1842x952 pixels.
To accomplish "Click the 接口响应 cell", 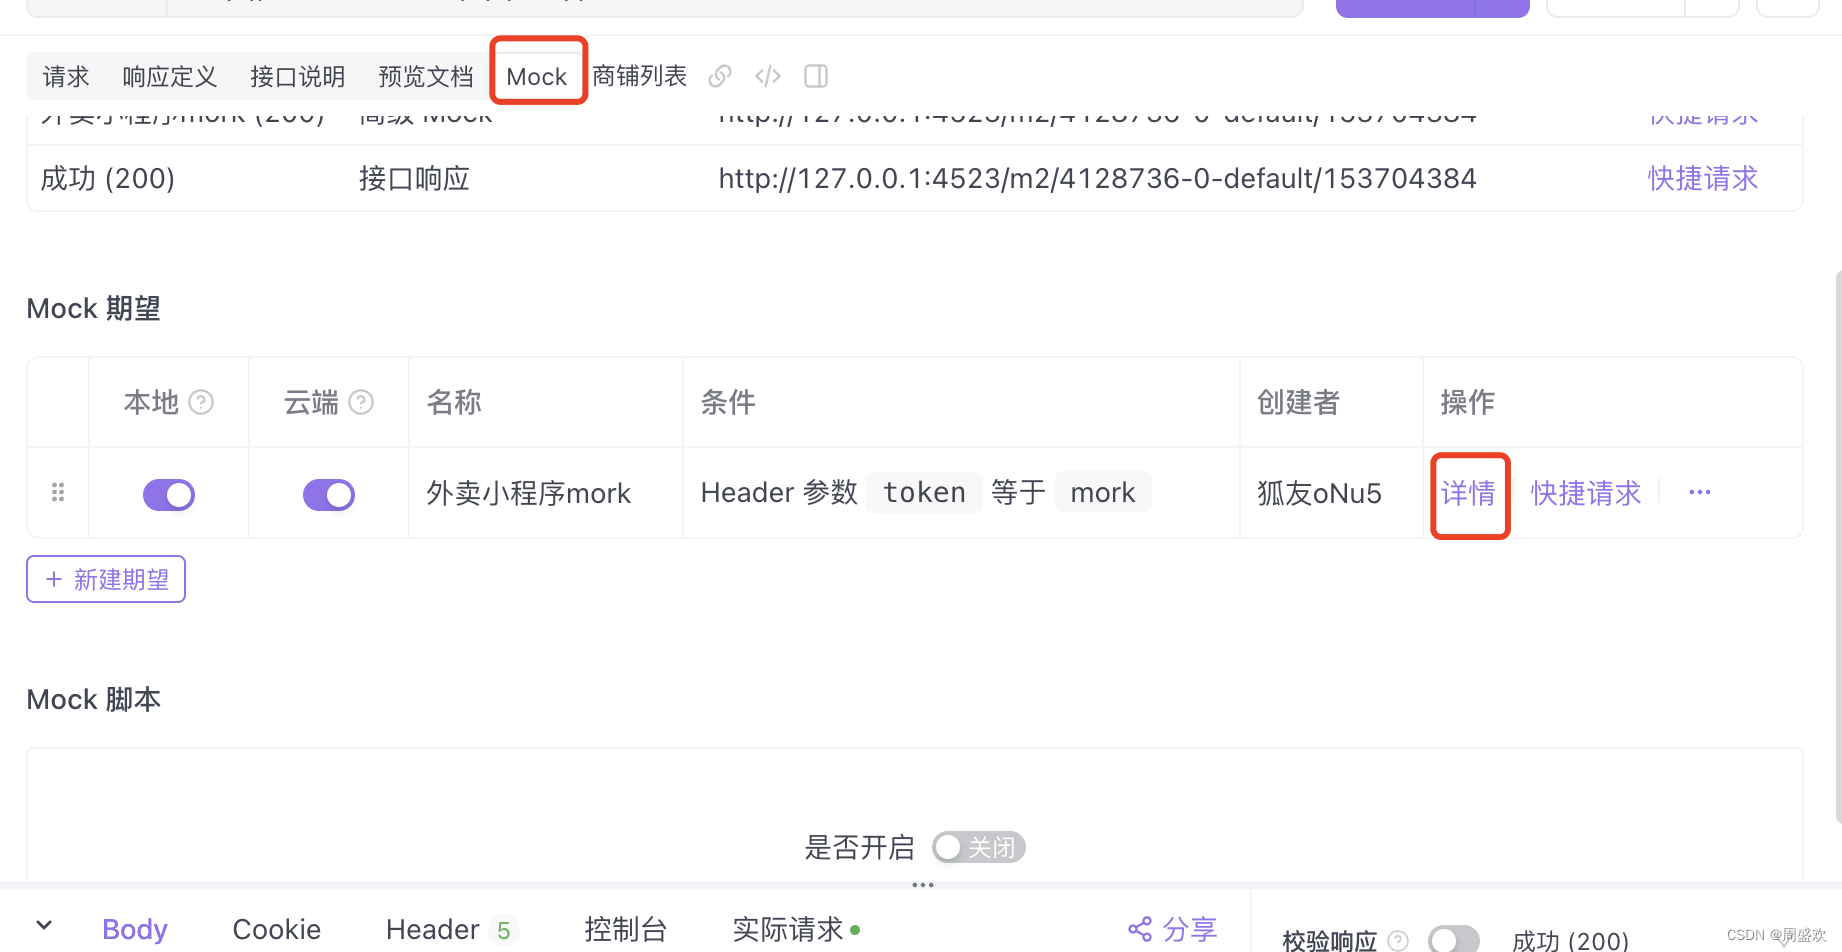I will tap(414, 178).
